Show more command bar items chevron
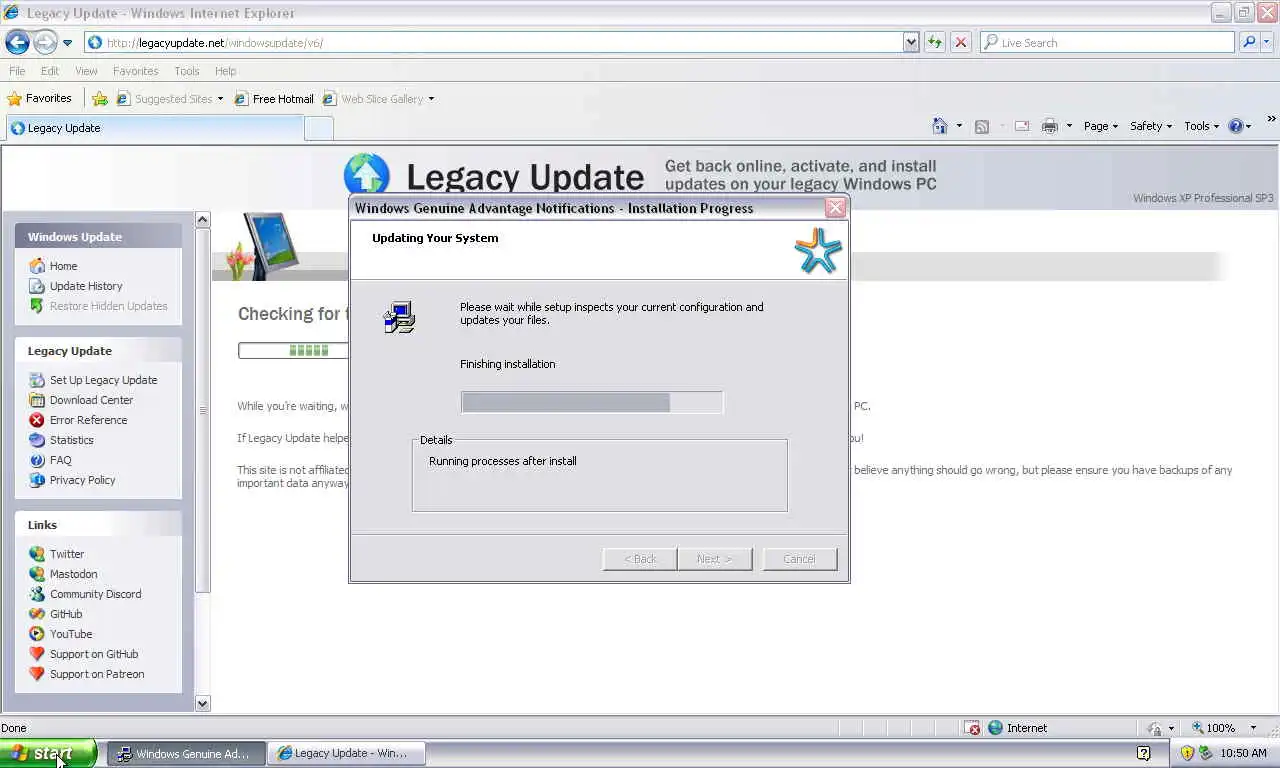The image size is (1280, 768). click(1272, 119)
